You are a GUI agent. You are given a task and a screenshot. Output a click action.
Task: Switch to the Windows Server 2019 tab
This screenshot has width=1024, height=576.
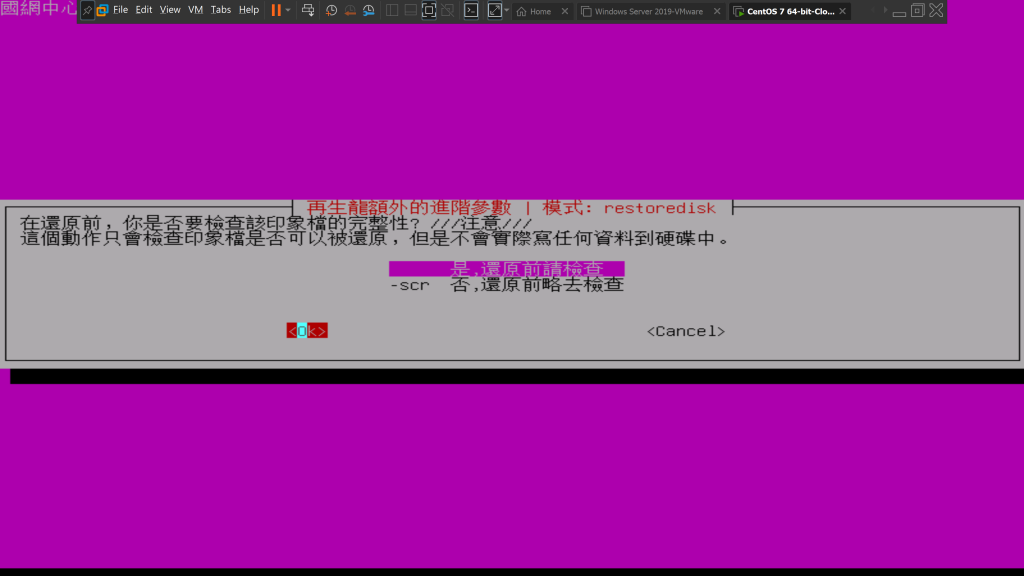(647, 12)
